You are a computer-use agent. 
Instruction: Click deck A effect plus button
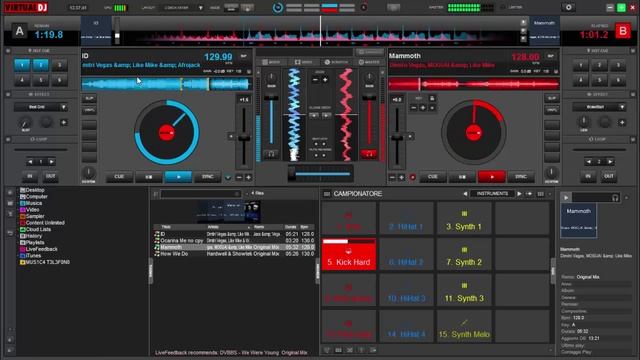[64, 122]
